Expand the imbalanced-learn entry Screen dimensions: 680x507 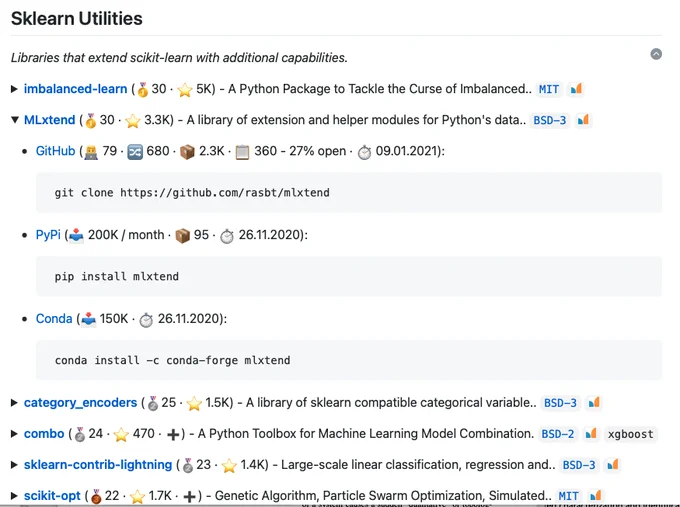pyautogui.click(x=14, y=89)
